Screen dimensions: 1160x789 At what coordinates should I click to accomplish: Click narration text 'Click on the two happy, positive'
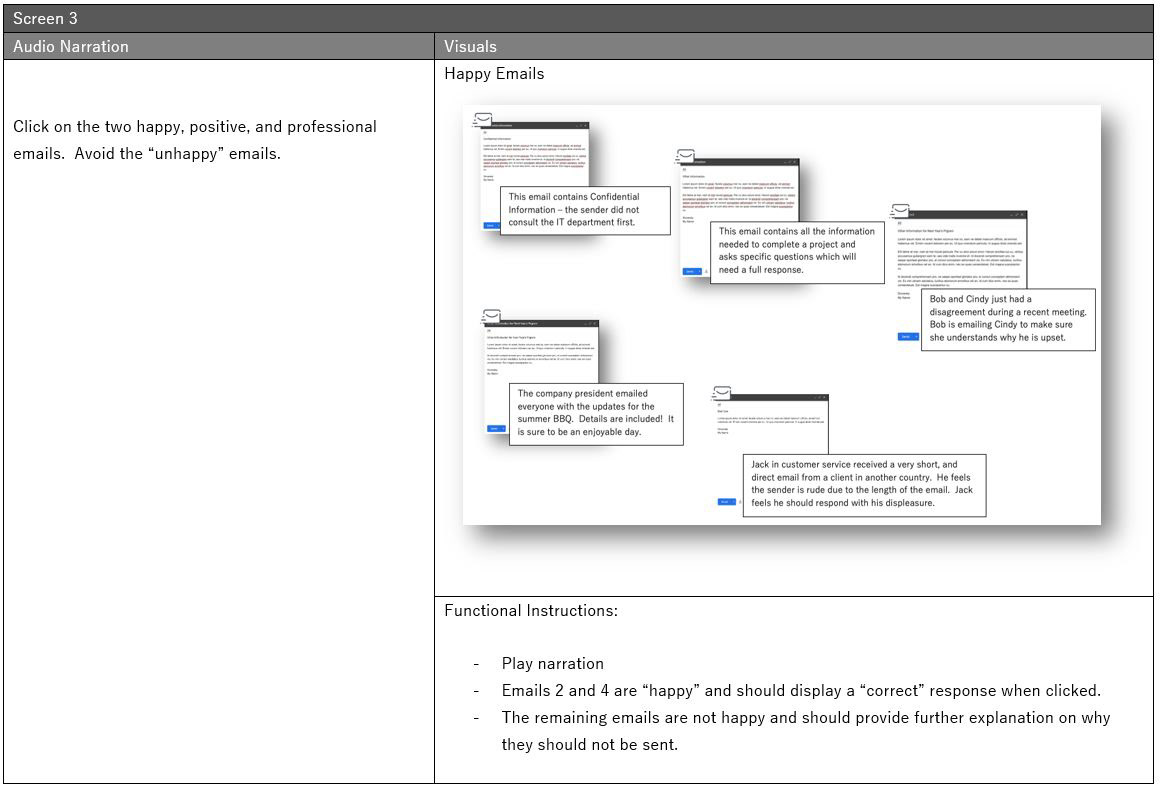(195, 127)
